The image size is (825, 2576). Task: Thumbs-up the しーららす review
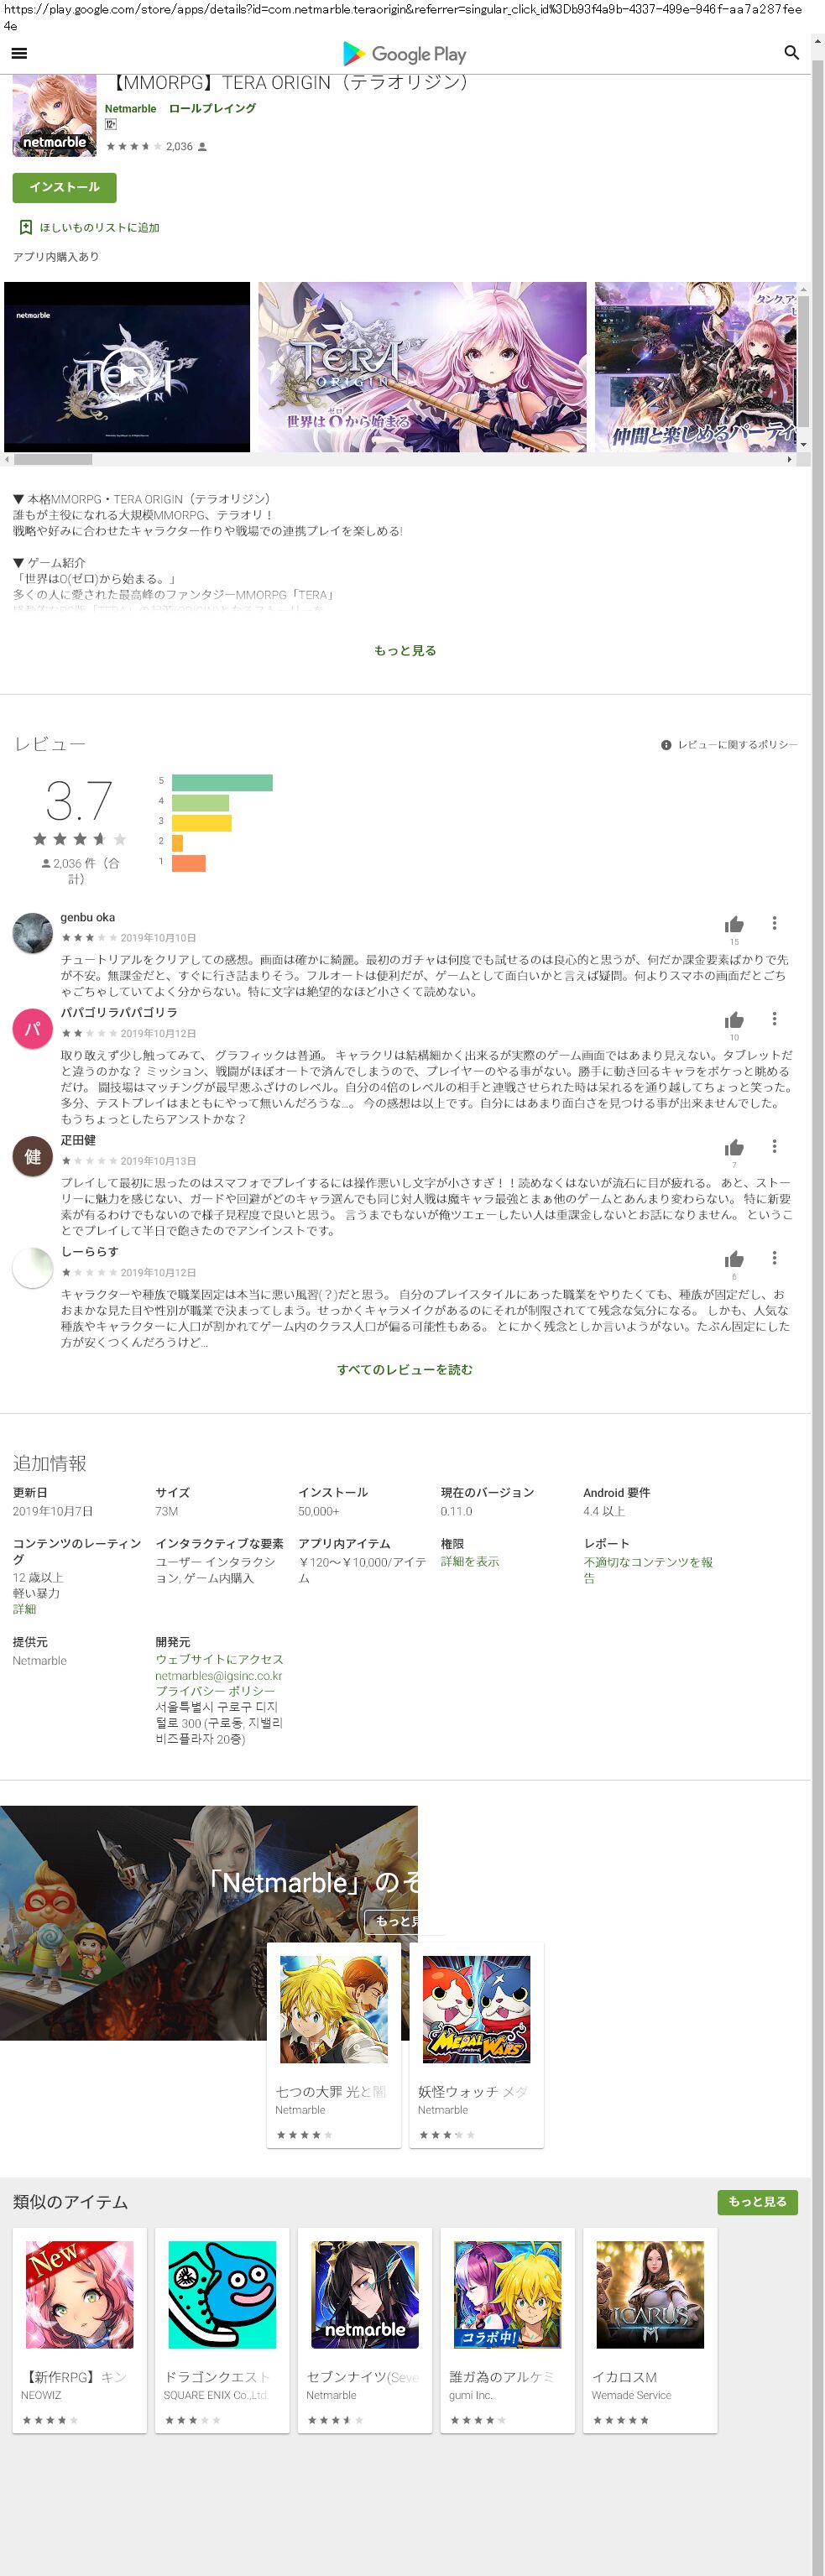(x=734, y=1259)
